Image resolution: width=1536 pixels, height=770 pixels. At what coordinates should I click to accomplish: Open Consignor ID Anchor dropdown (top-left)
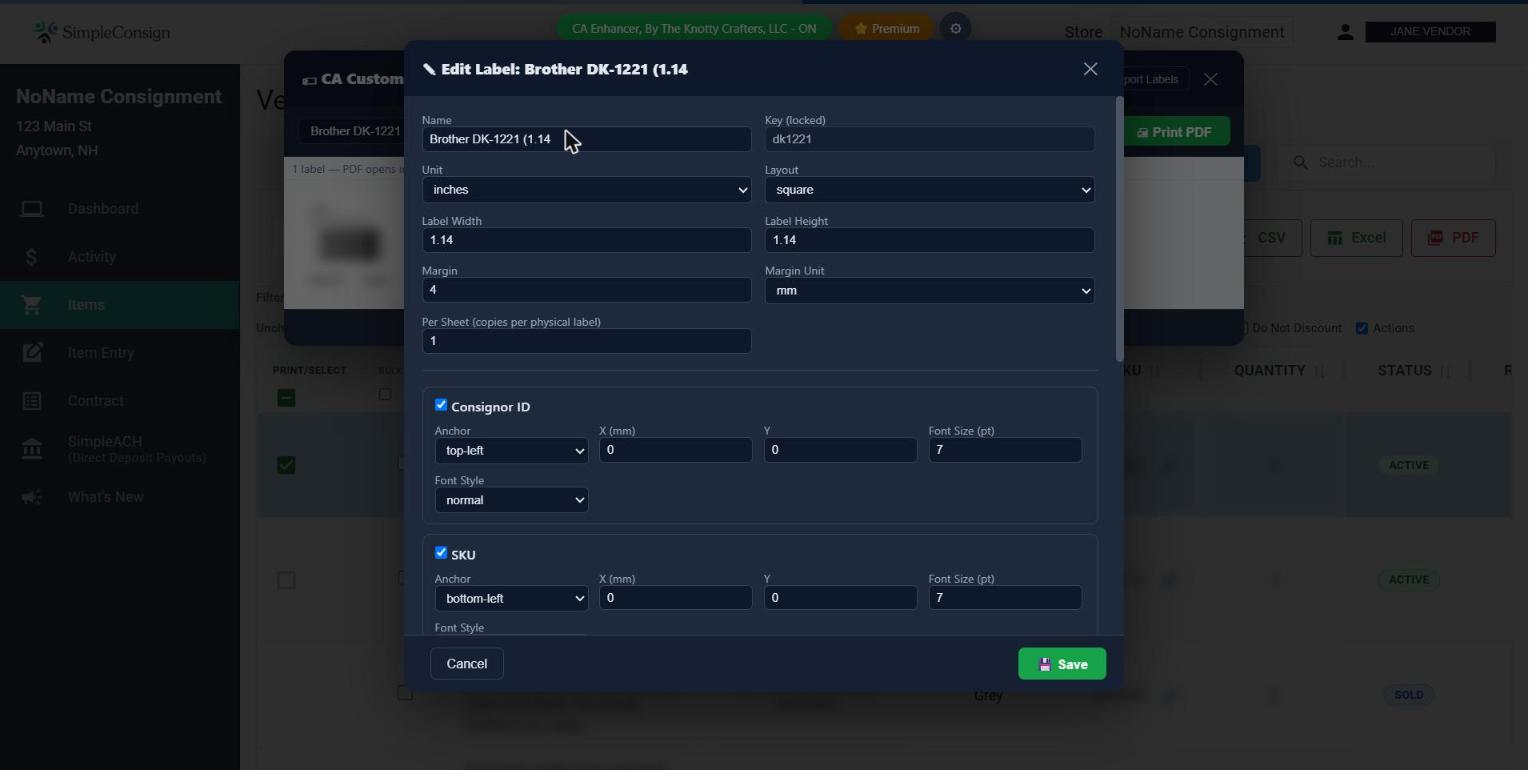point(511,451)
